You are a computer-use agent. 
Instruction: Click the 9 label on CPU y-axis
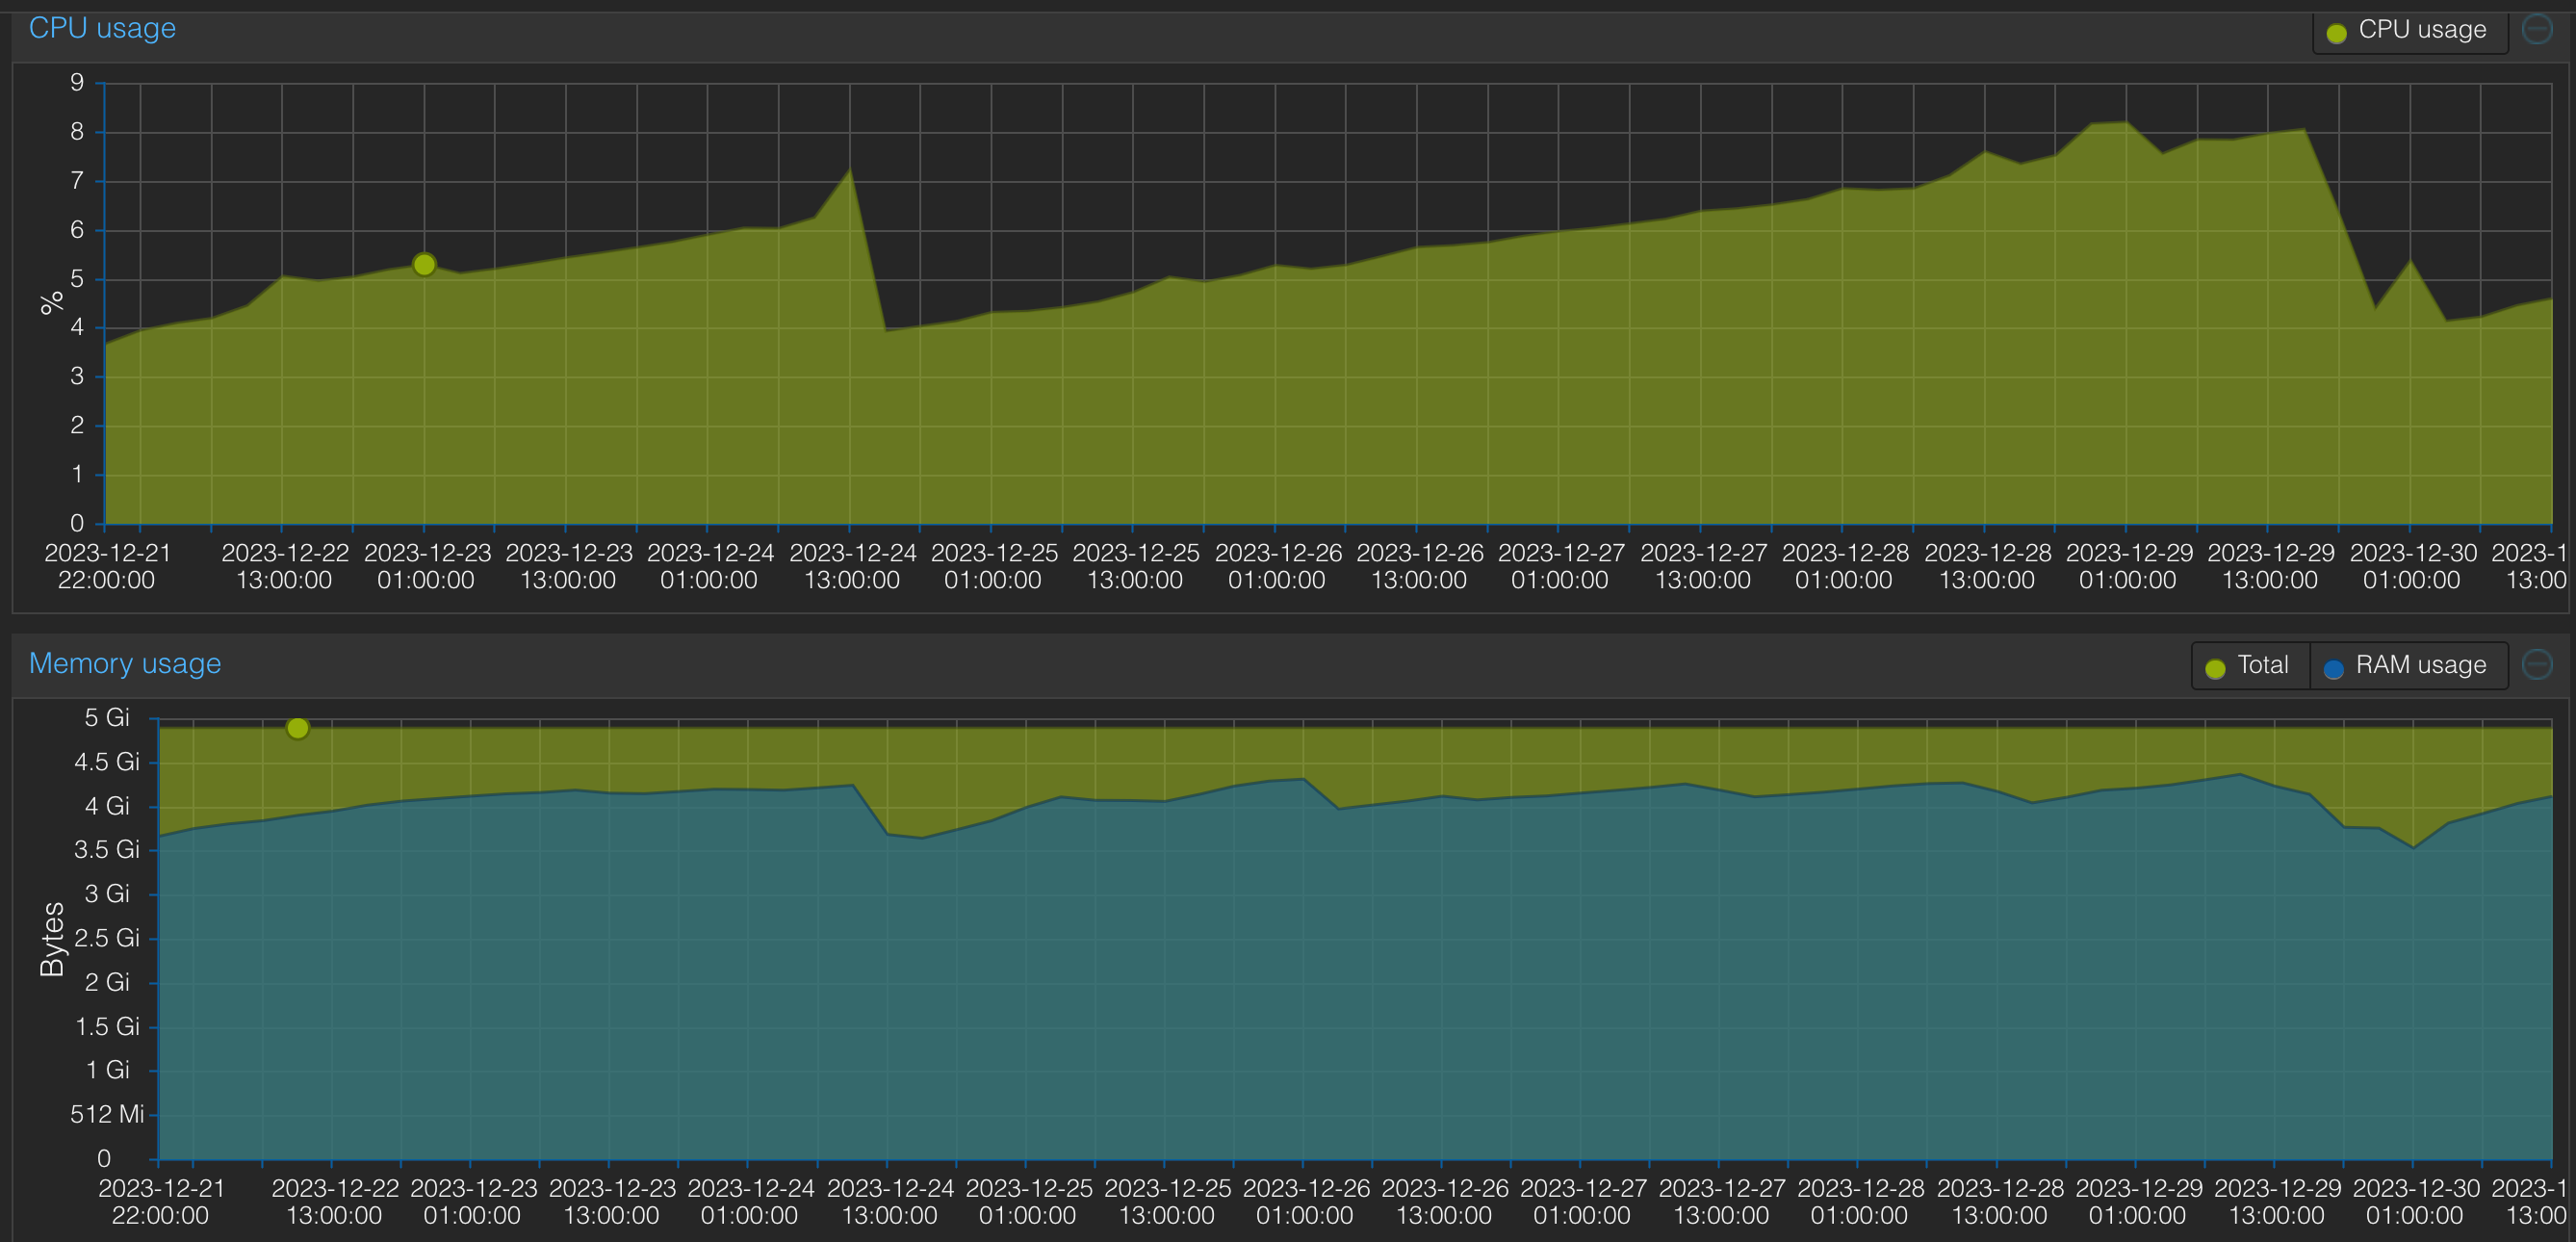coord(77,83)
